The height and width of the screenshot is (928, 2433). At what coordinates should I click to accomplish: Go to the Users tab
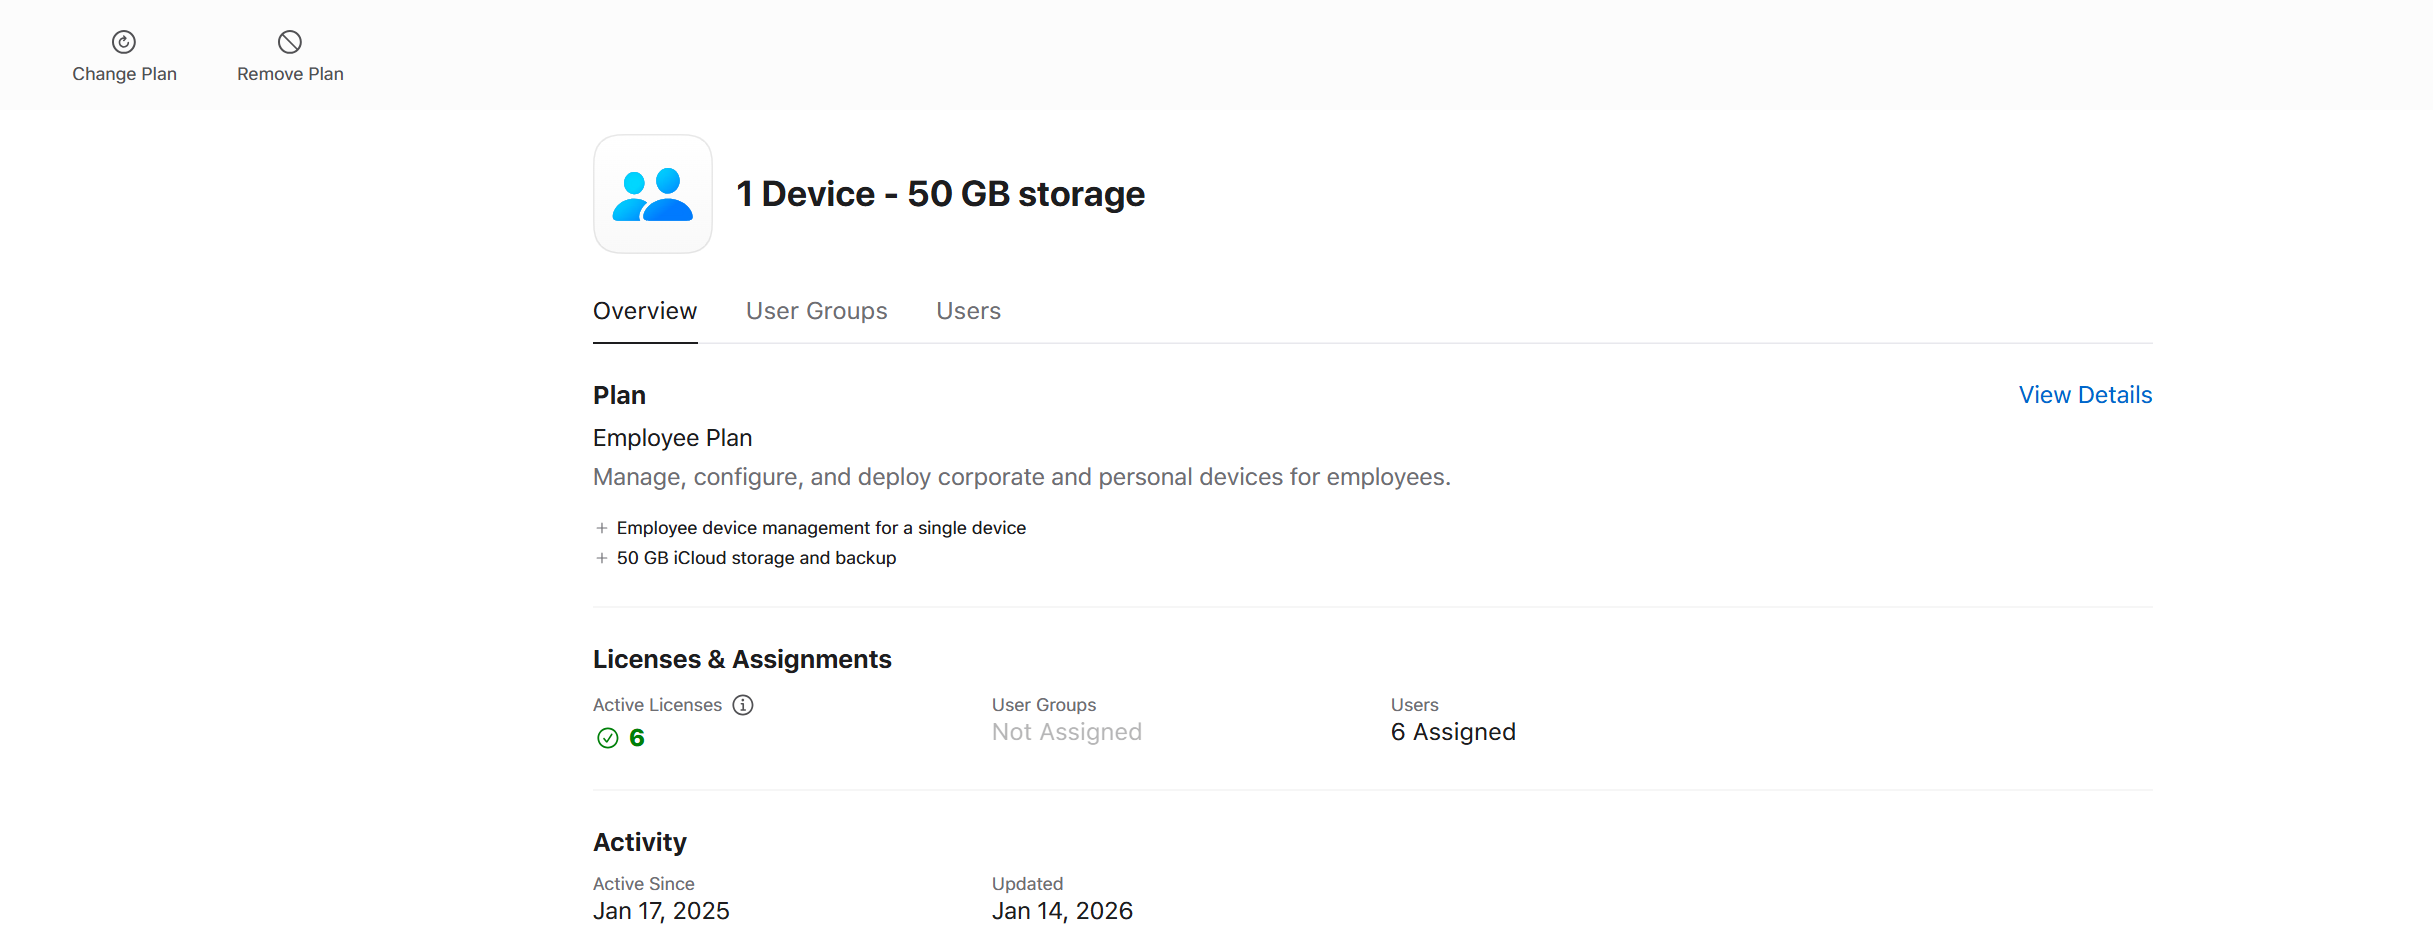(968, 311)
